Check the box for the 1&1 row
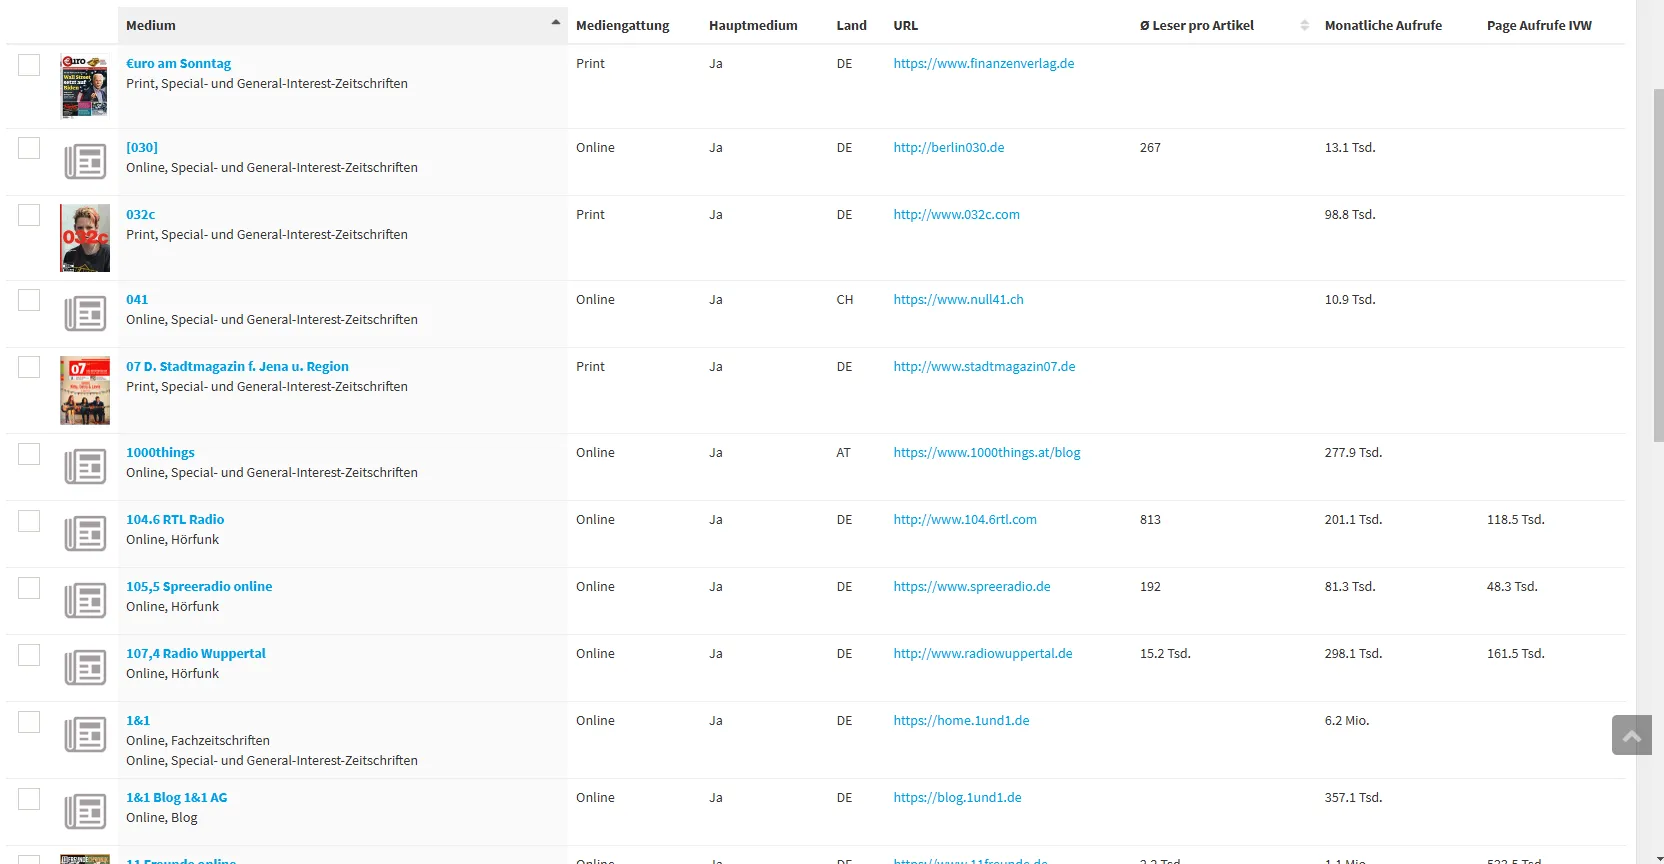 (29, 722)
